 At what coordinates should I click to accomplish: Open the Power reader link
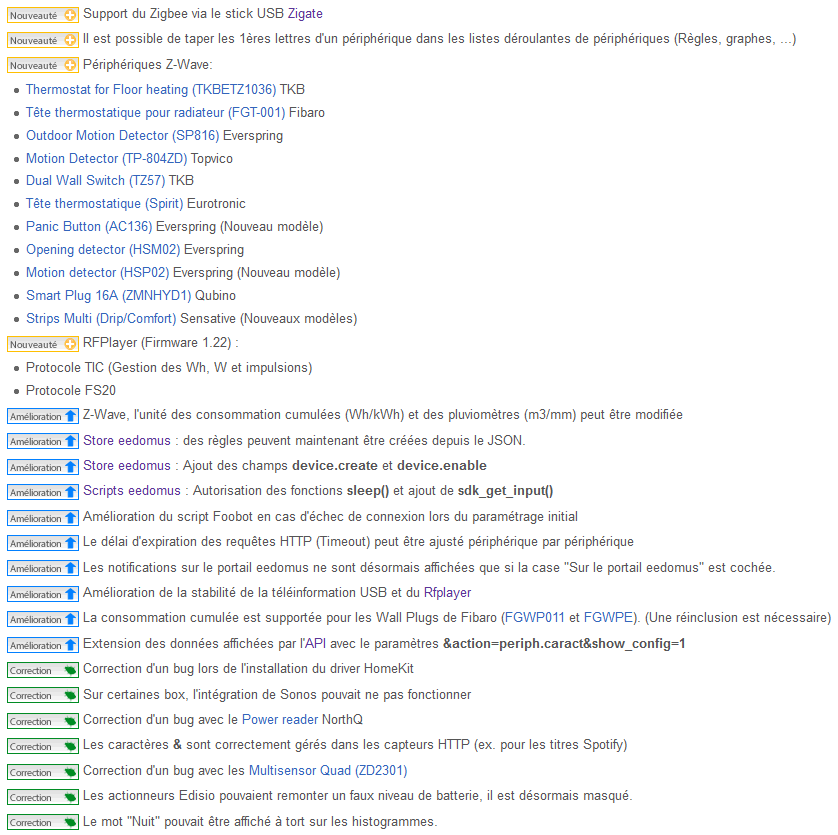280,720
